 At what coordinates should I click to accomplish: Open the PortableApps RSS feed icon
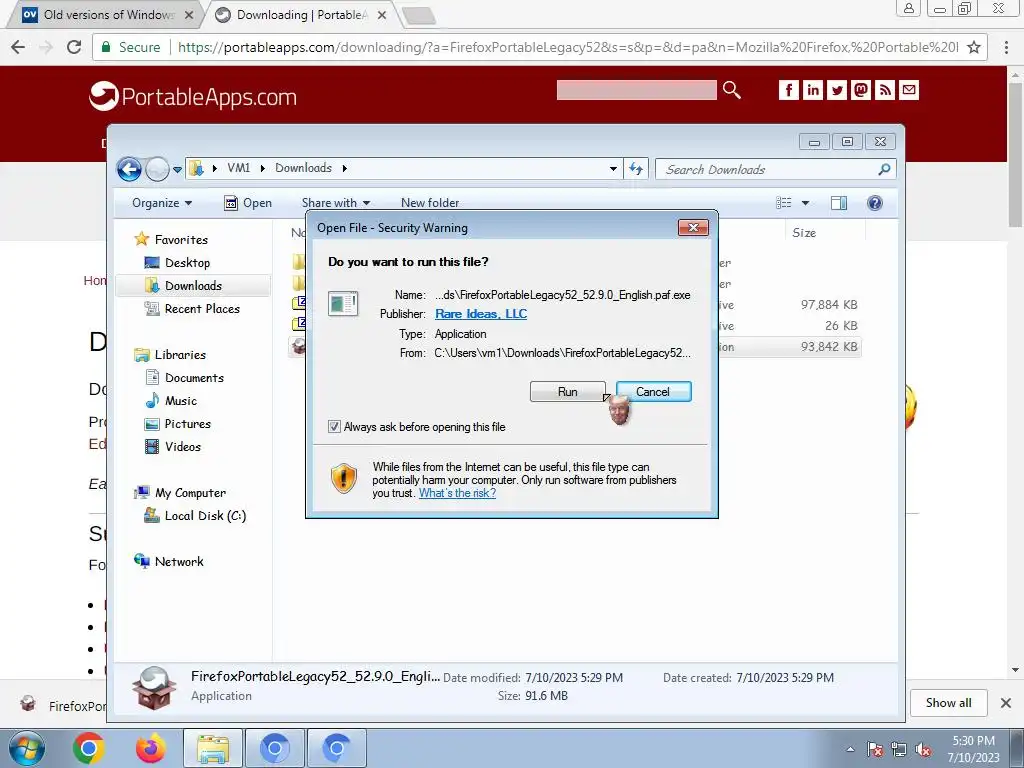[885, 89]
